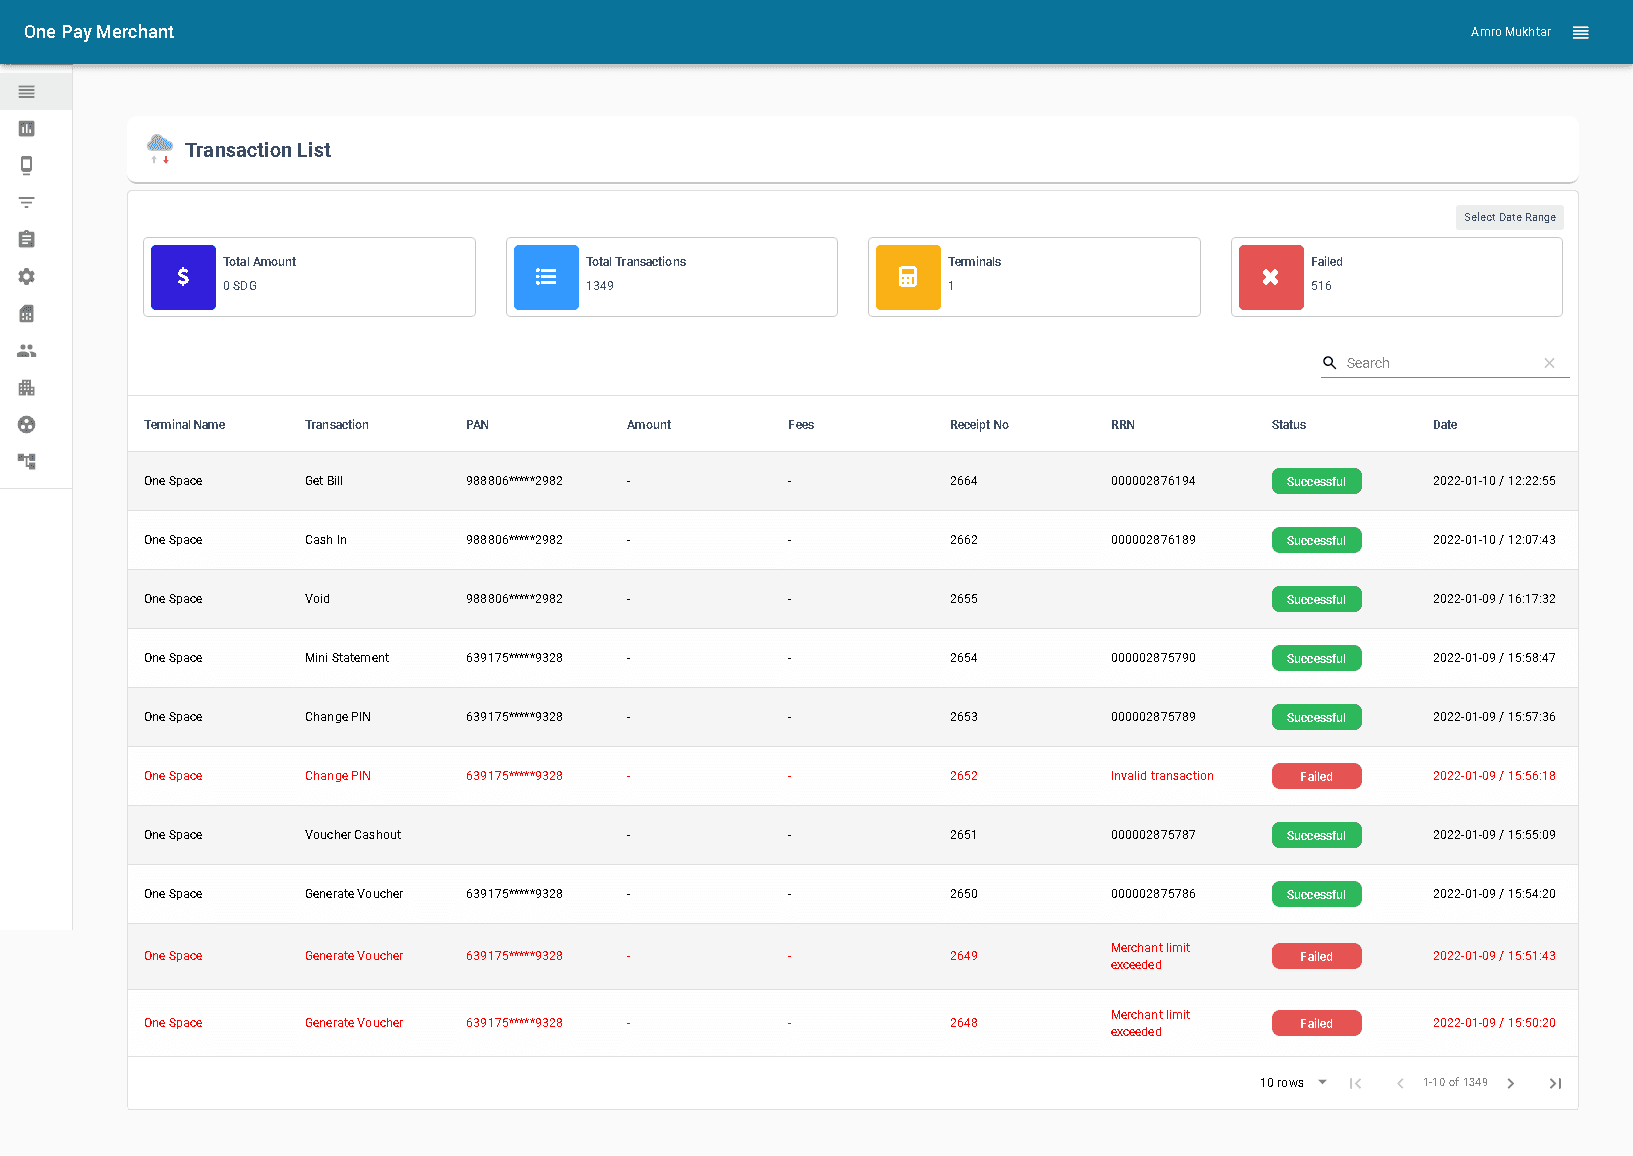
Task: Clear the search field with the X icon
Action: 1549,362
